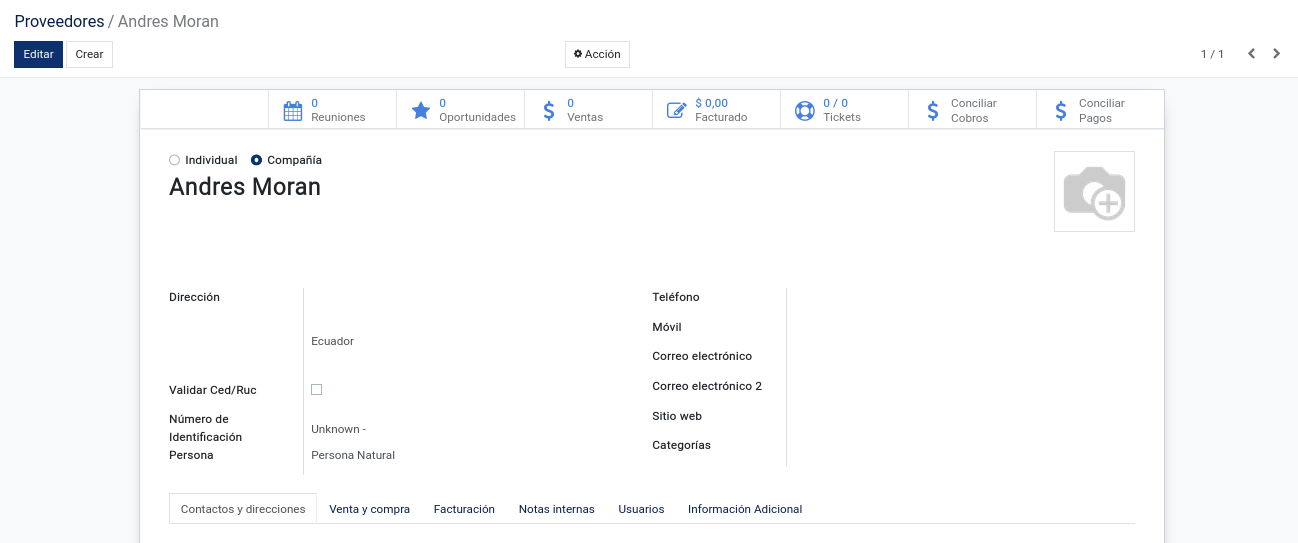Click the Ventas dollar sign icon
Viewport: 1298px width, 543px height.
click(x=549, y=110)
